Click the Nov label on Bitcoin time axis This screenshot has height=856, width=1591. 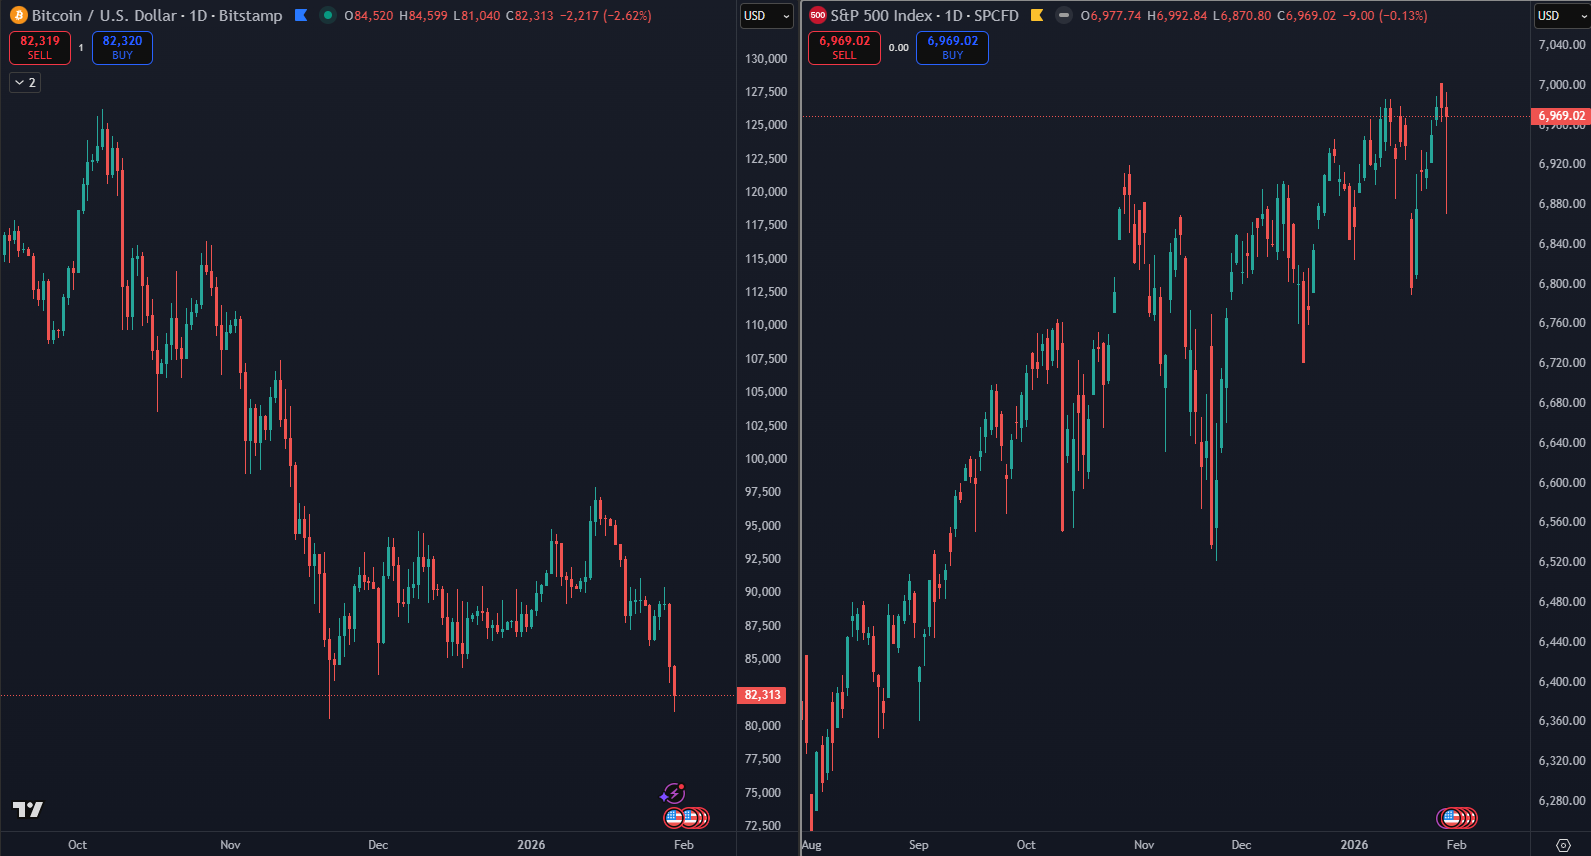230,845
